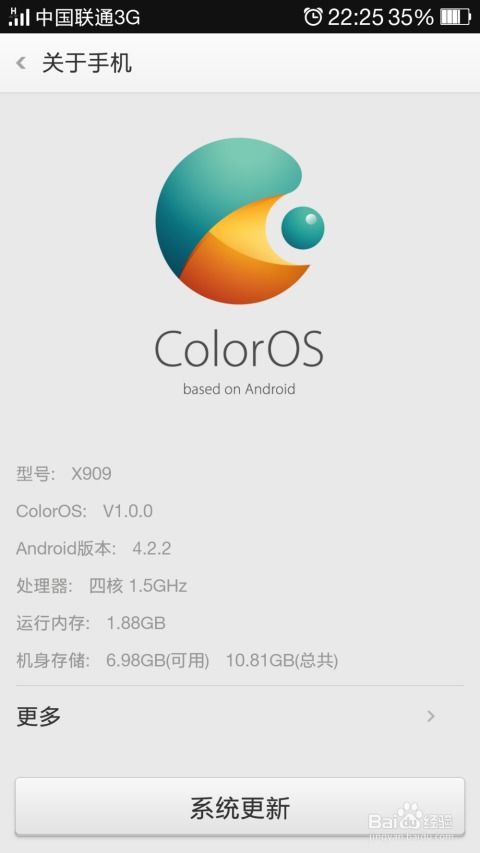
Task: Expand the 更多 chevron arrow
Action: [x=431, y=716]
